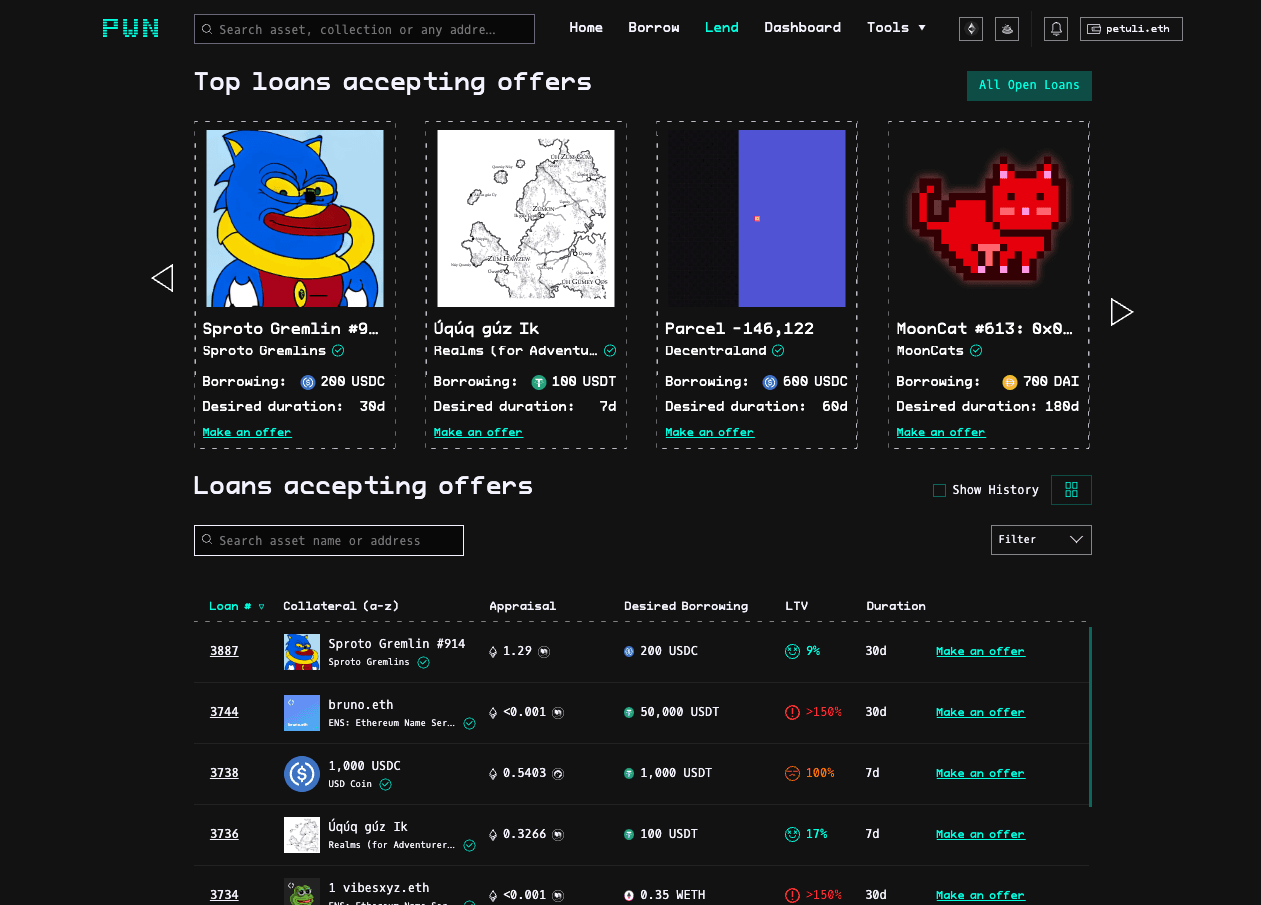Open loan number 3738
1261x905 pixels.
pyautogui.click(x=224, y=773)
